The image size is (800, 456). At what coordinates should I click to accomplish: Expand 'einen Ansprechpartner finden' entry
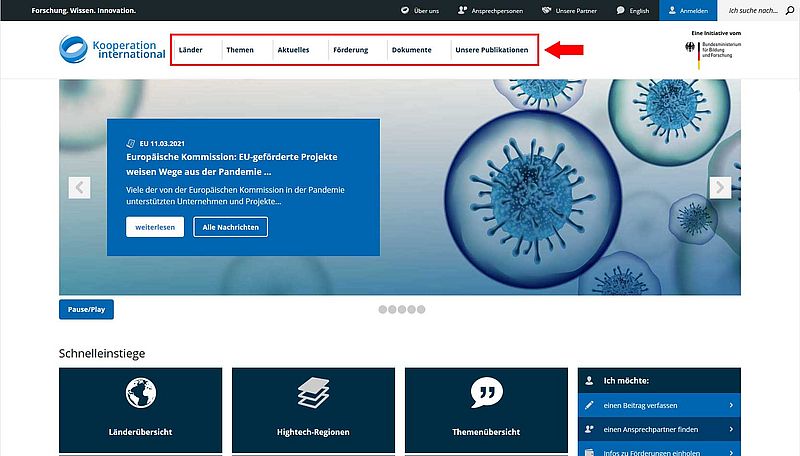[x=659, y=429]
